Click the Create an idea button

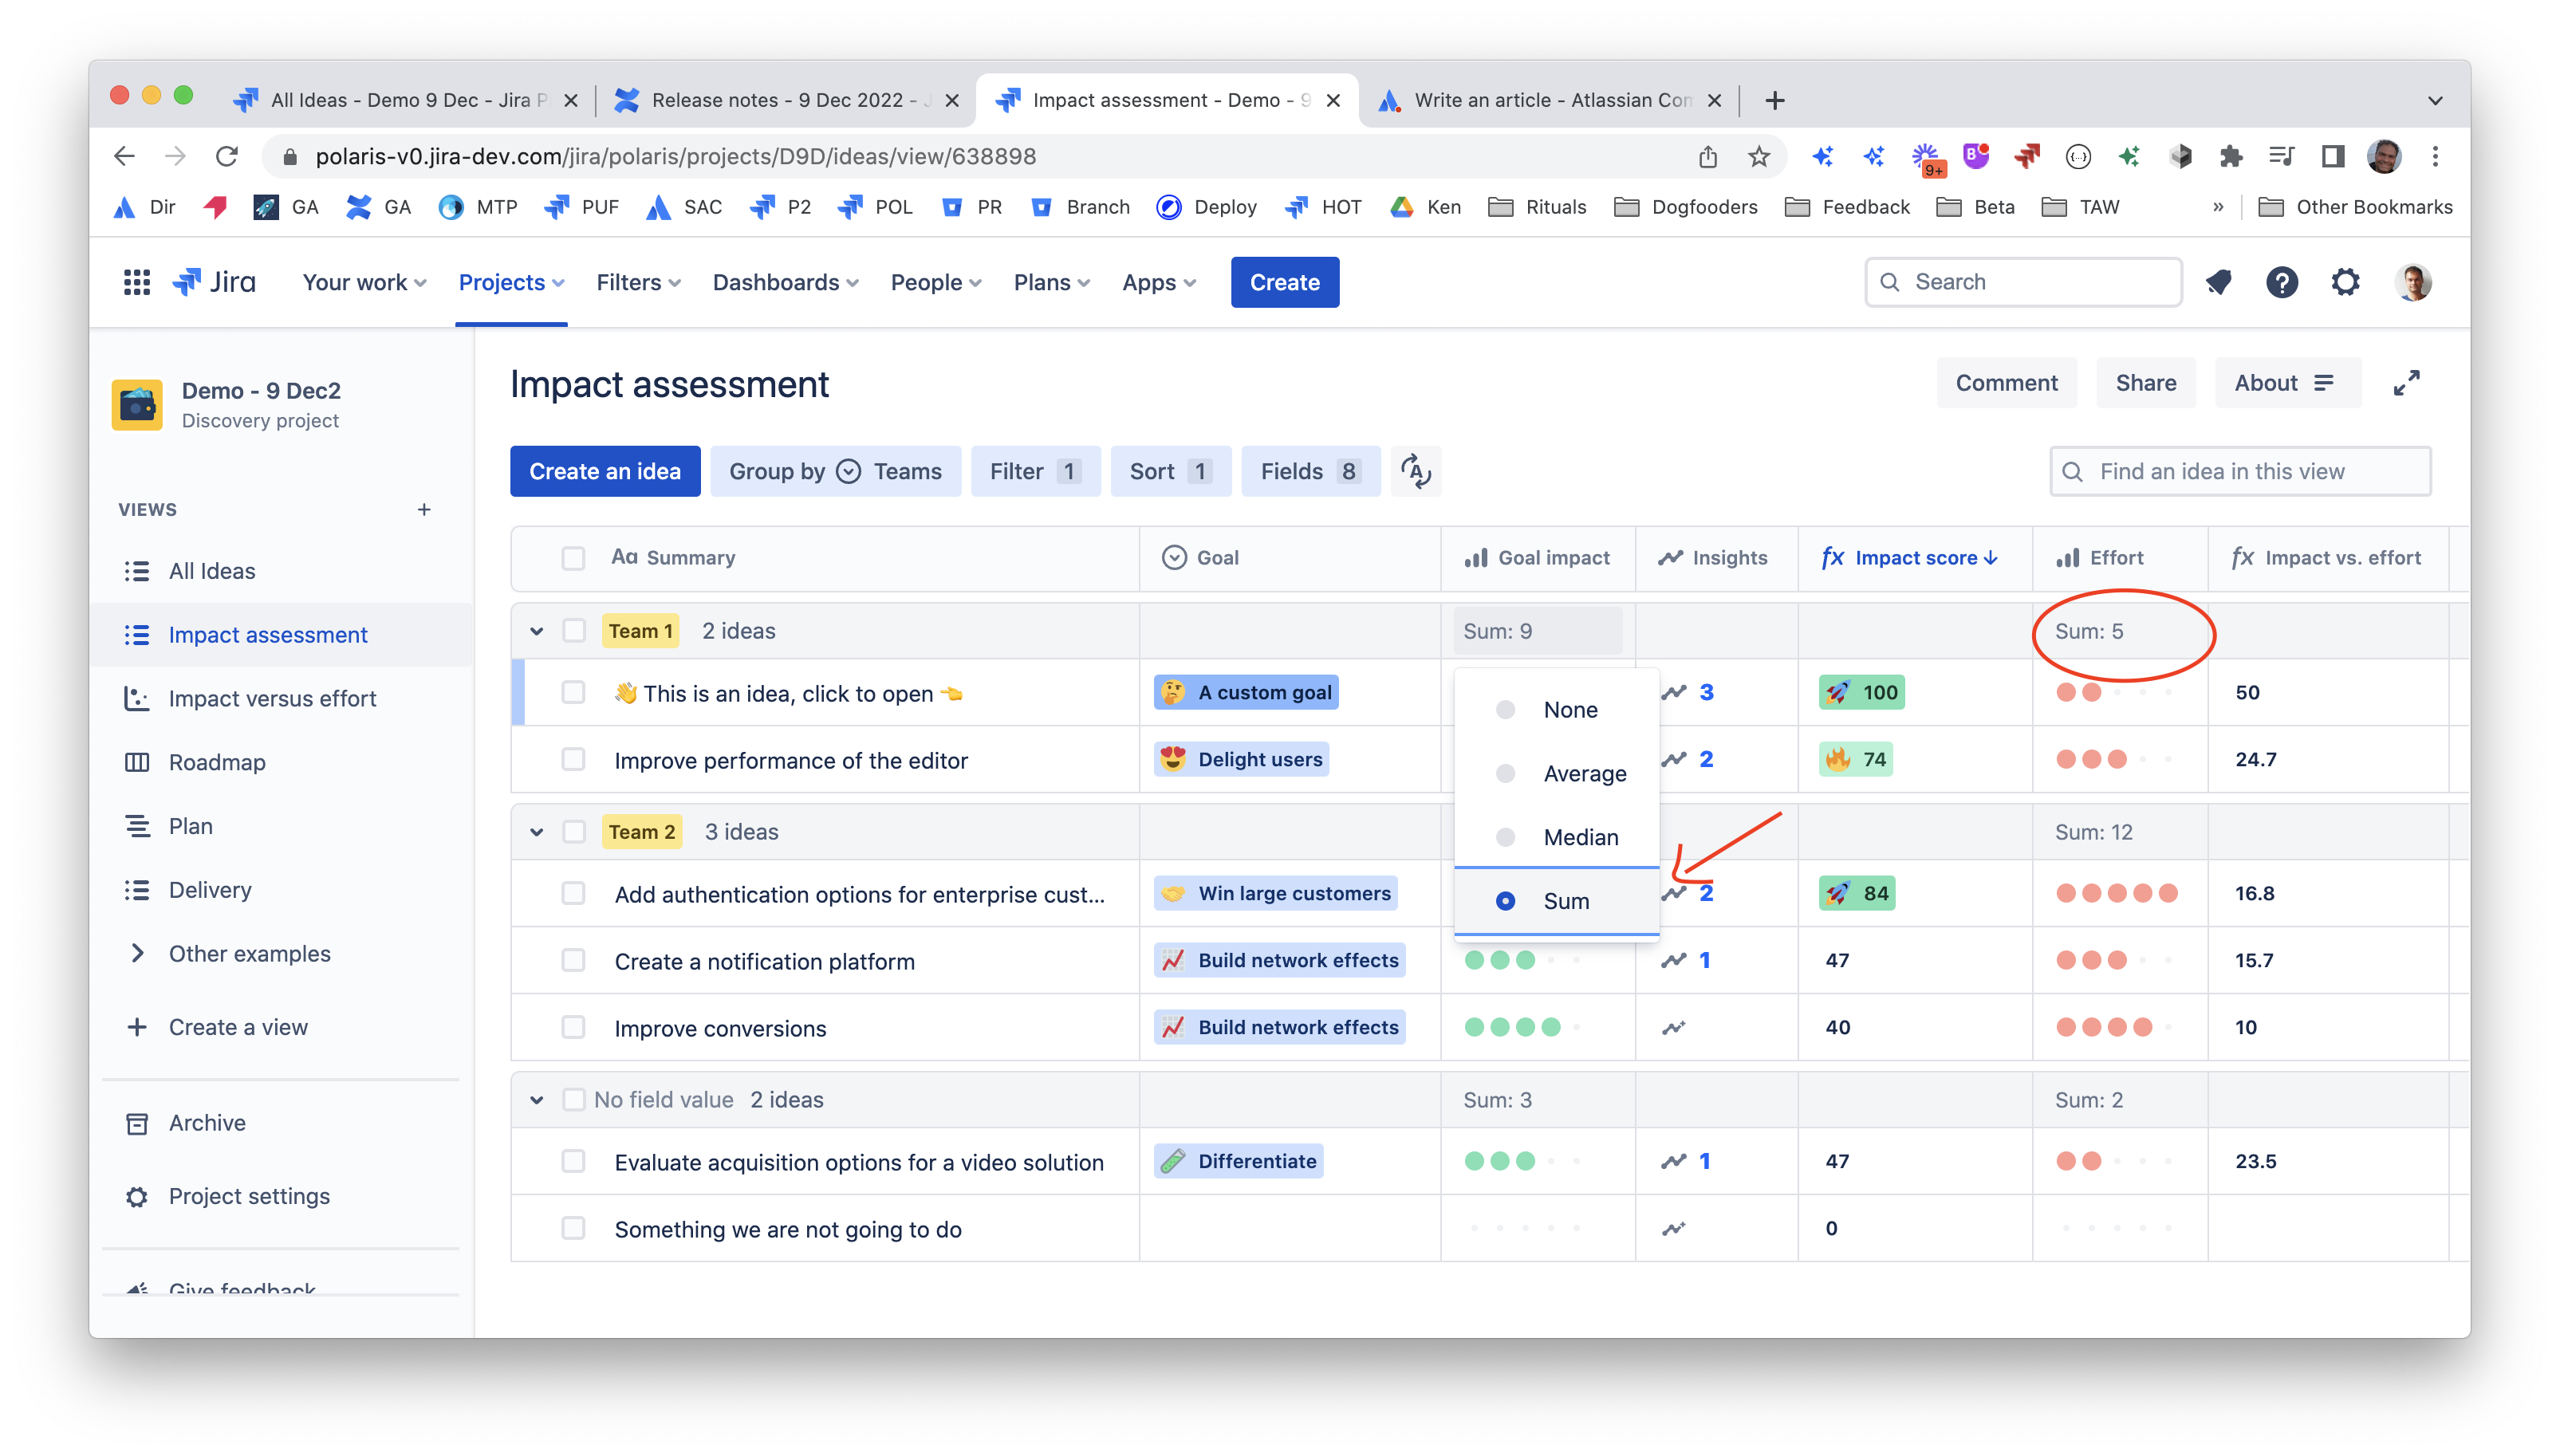604,471
